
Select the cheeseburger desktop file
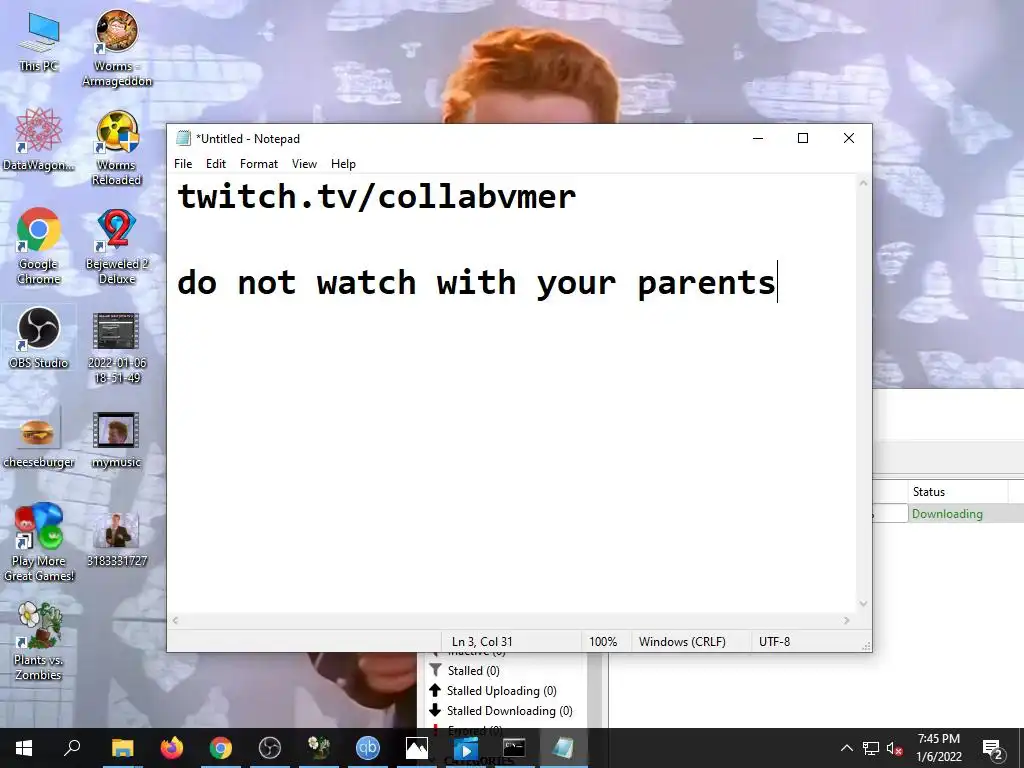pyautogui.click(x=39, y=438)
